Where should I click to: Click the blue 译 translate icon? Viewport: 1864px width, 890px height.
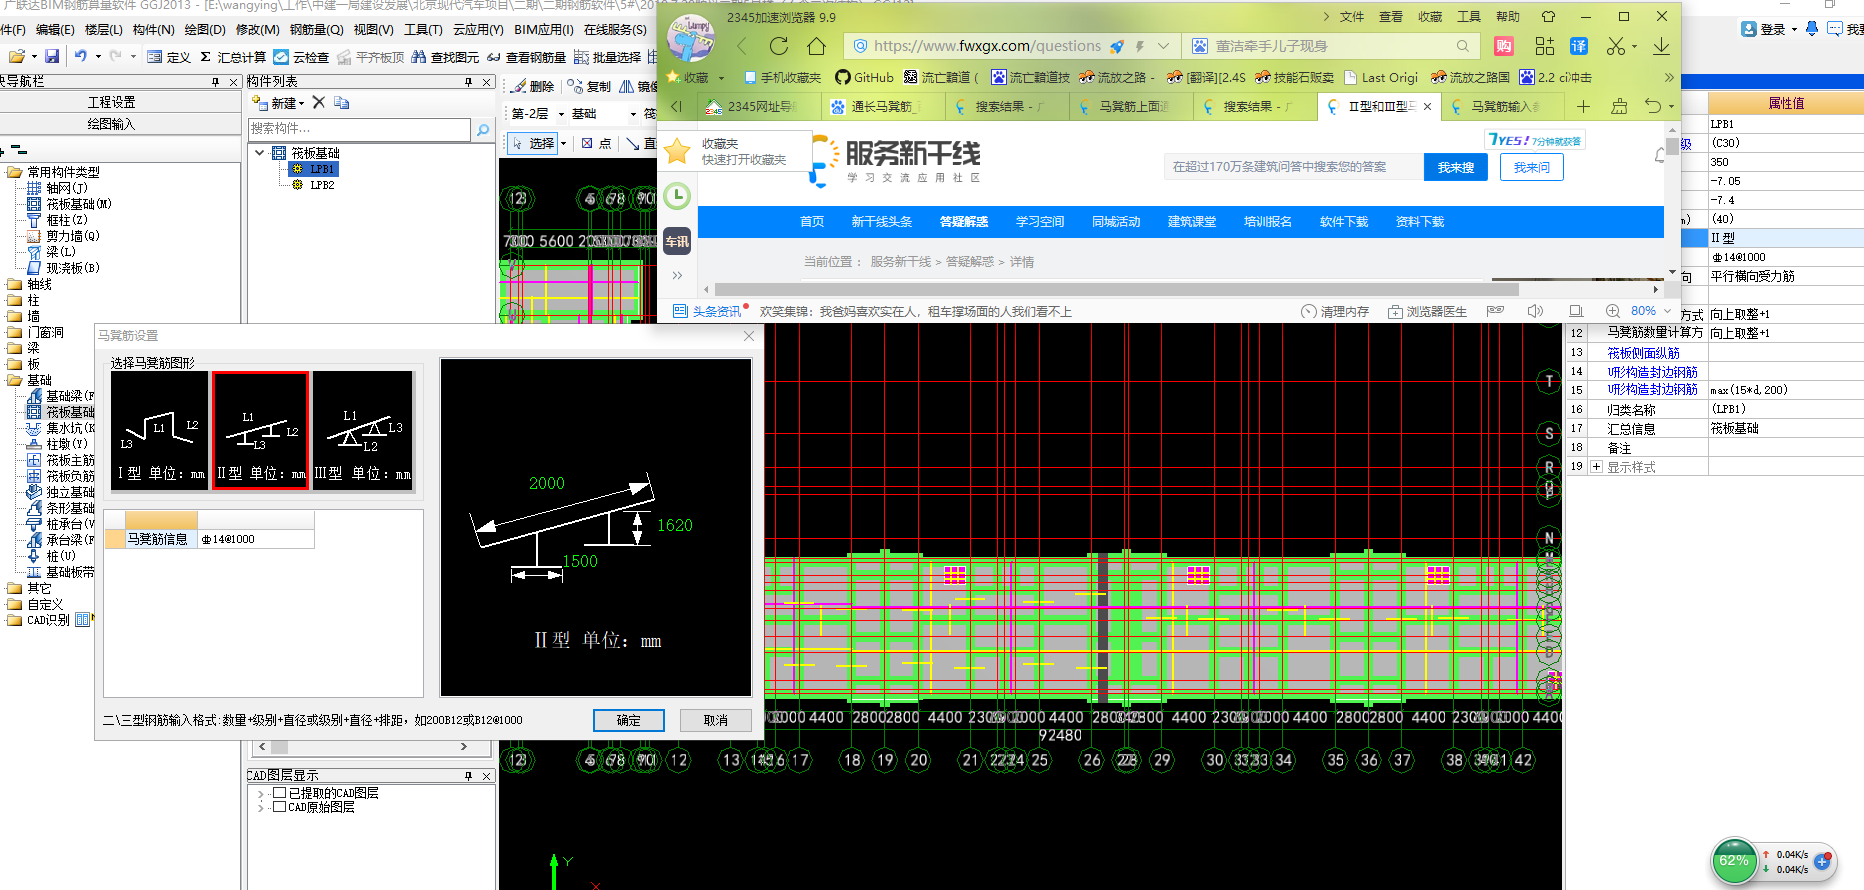click(1579, 46)
